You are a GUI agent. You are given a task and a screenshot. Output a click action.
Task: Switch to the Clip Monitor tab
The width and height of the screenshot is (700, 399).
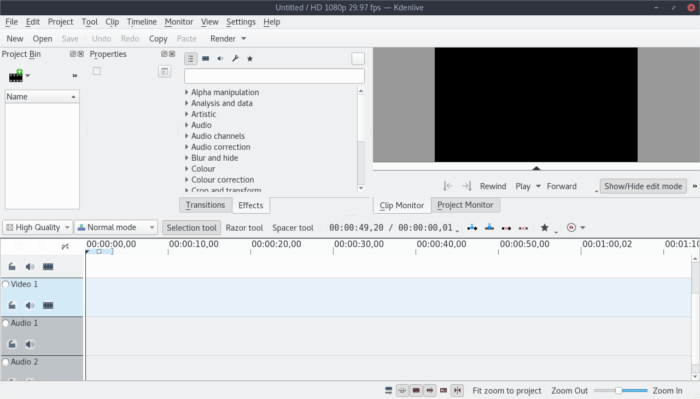pos(401,205)
